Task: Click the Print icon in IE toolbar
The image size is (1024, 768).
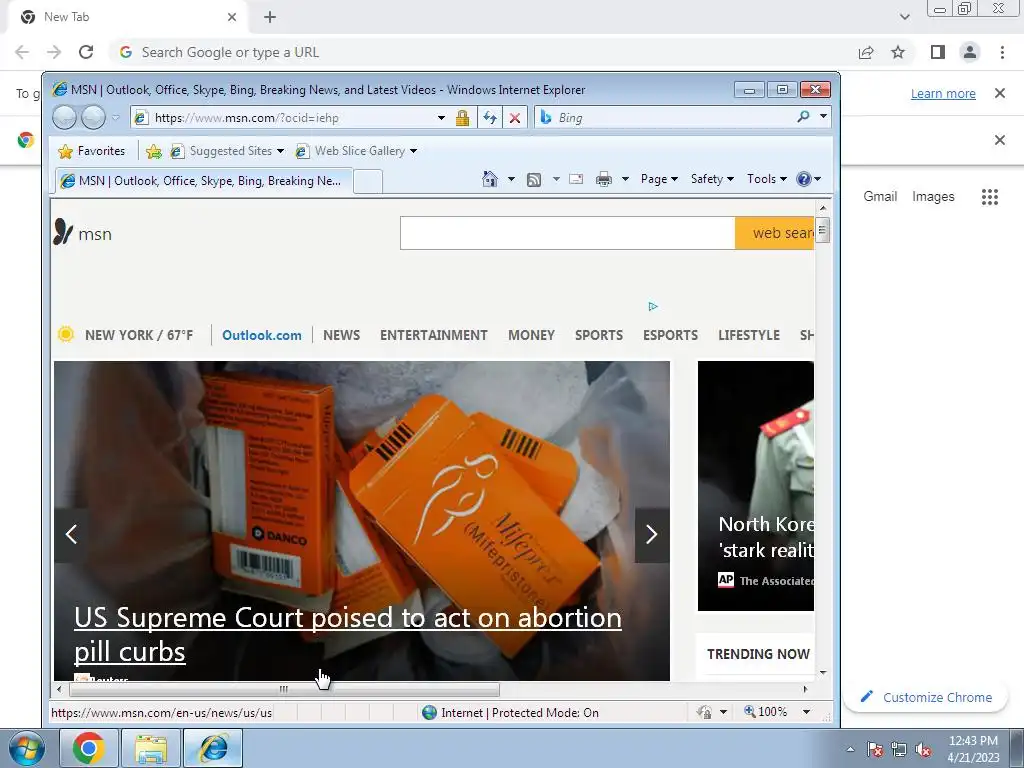Action: (x=603, y=179)
